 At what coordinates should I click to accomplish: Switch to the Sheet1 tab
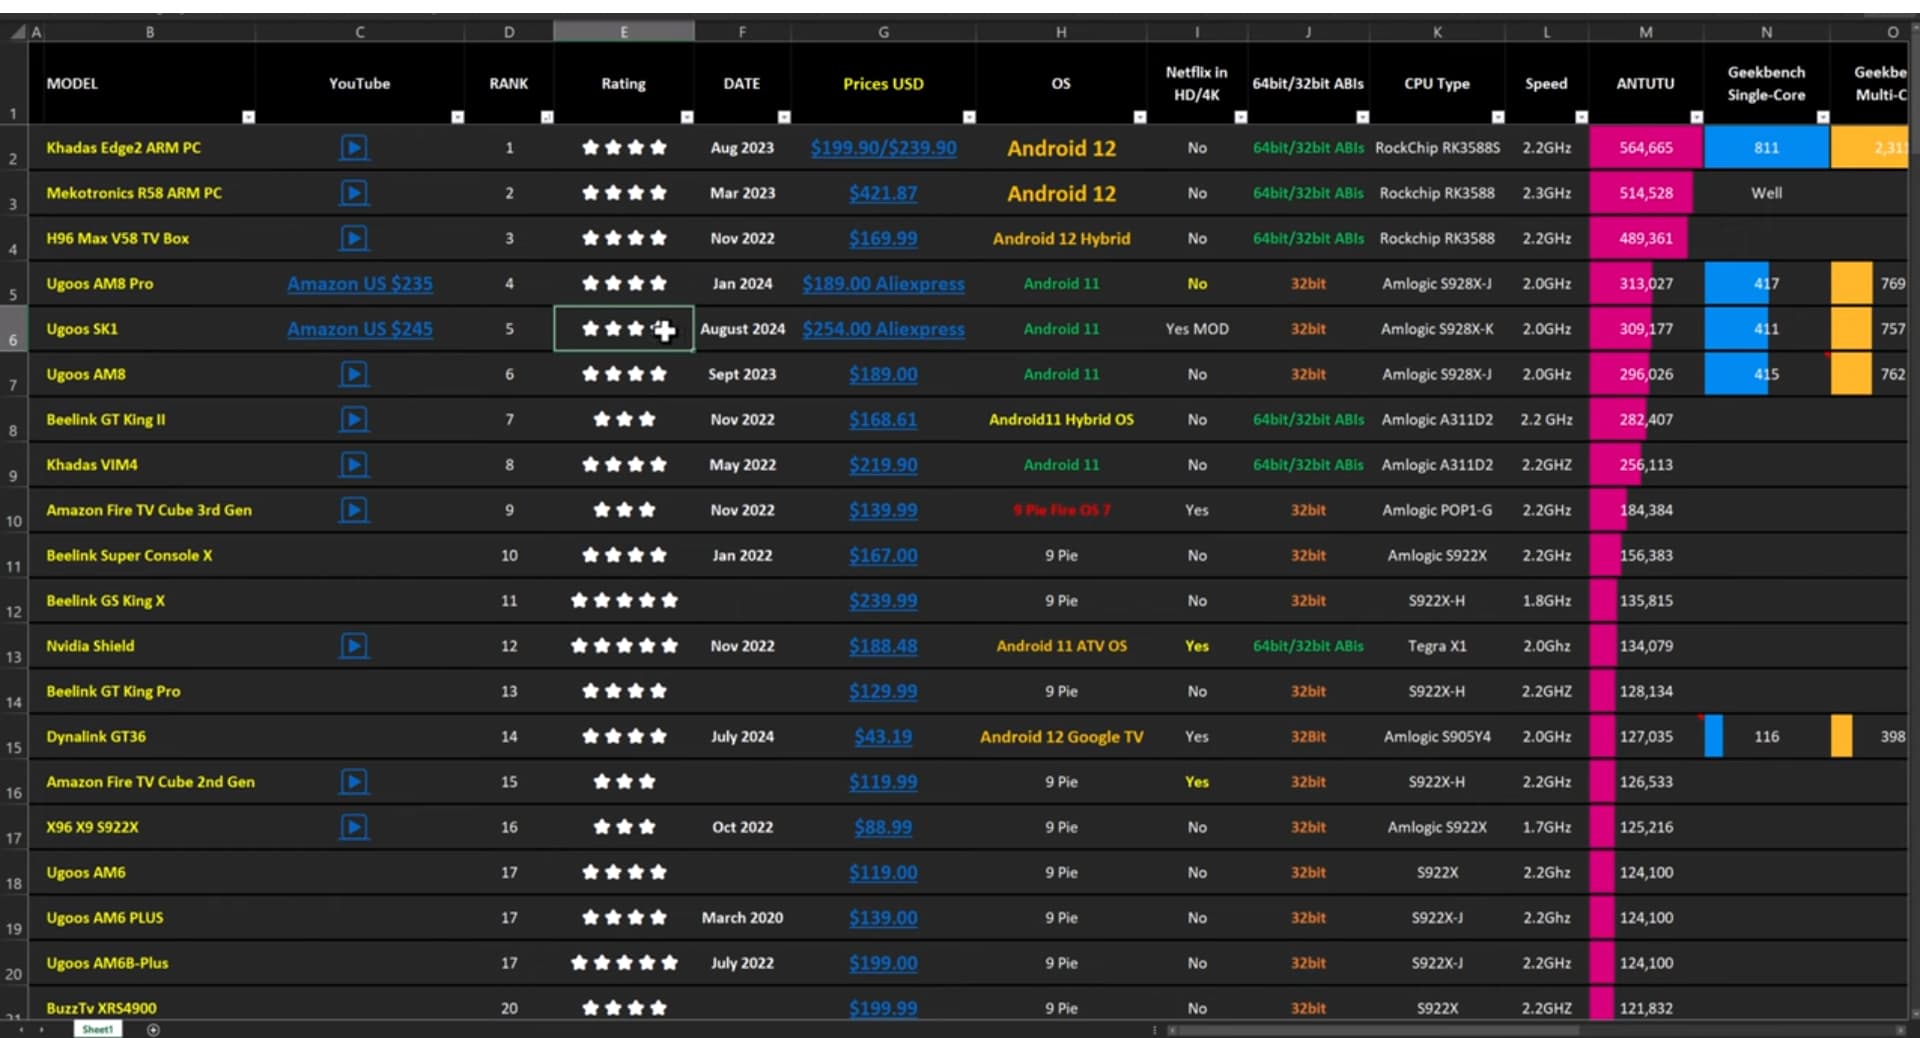(97, 1030)
